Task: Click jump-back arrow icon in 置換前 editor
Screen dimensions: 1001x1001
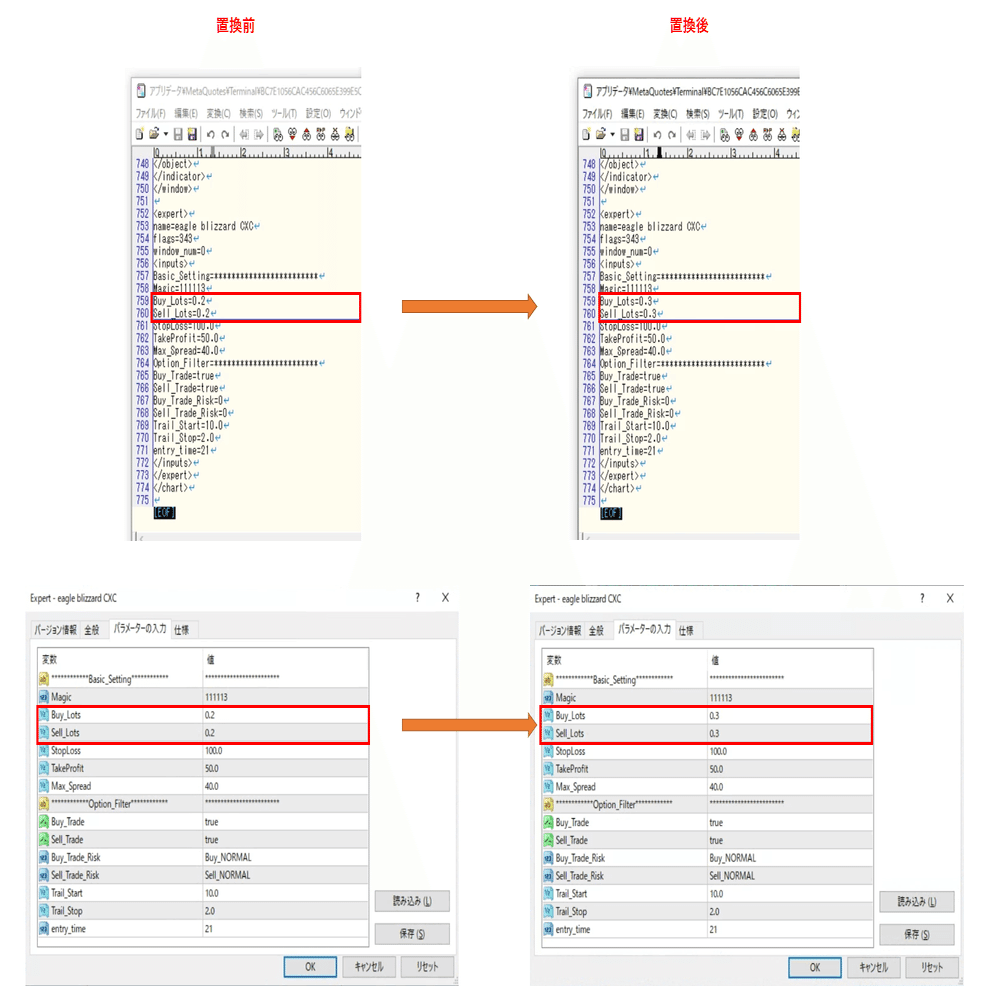Action: pyautogui.click(x=244, y=134)
